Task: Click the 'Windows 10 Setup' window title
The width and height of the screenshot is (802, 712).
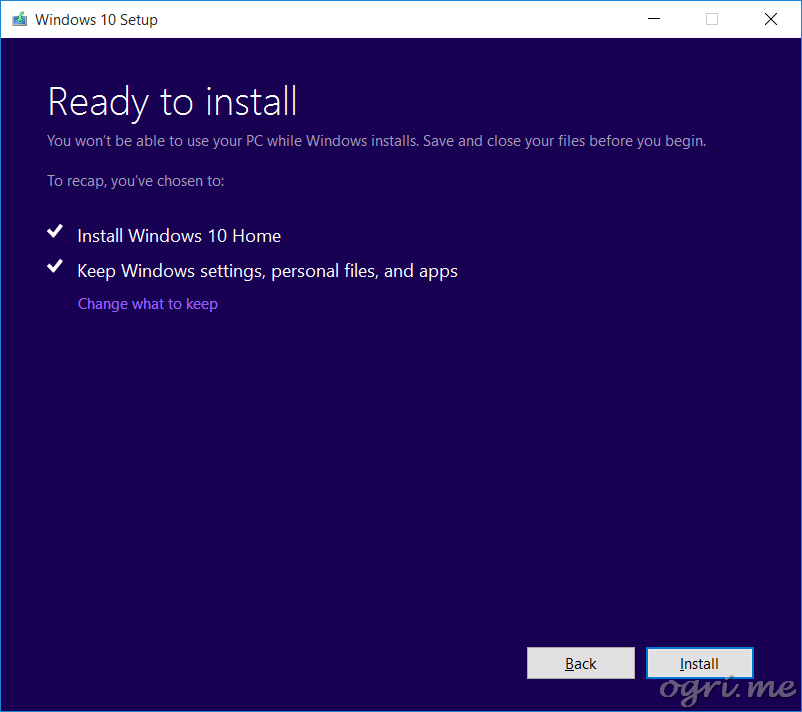Action: tap(96, 19)
